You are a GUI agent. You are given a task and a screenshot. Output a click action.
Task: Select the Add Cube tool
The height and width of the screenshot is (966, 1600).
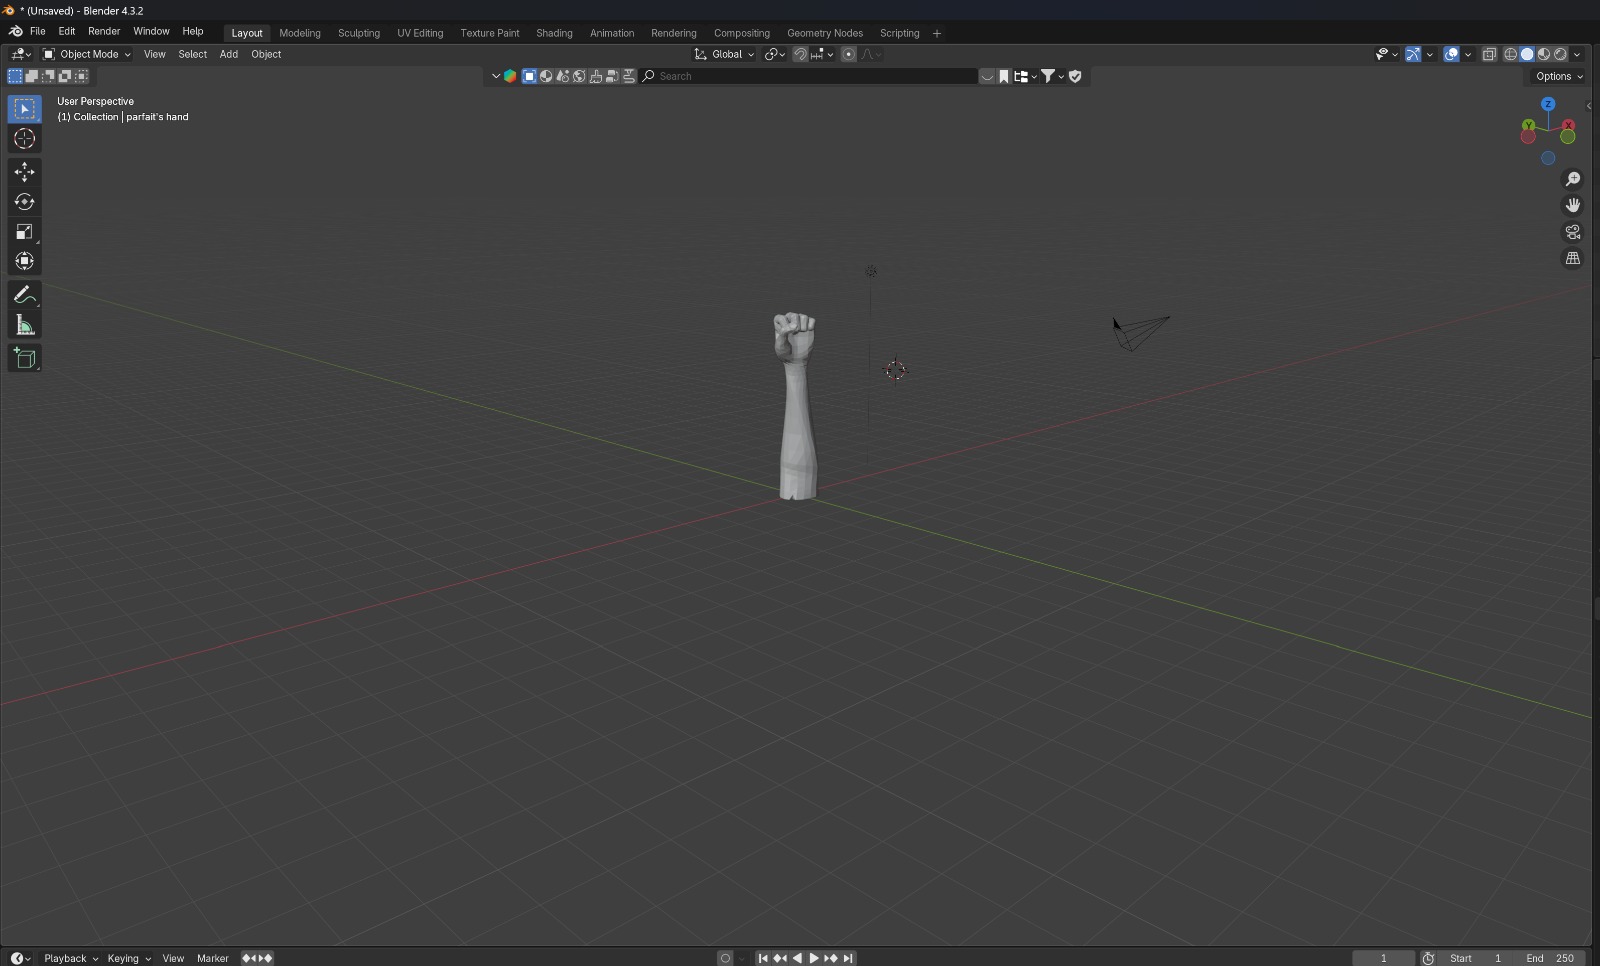point(24,358)
